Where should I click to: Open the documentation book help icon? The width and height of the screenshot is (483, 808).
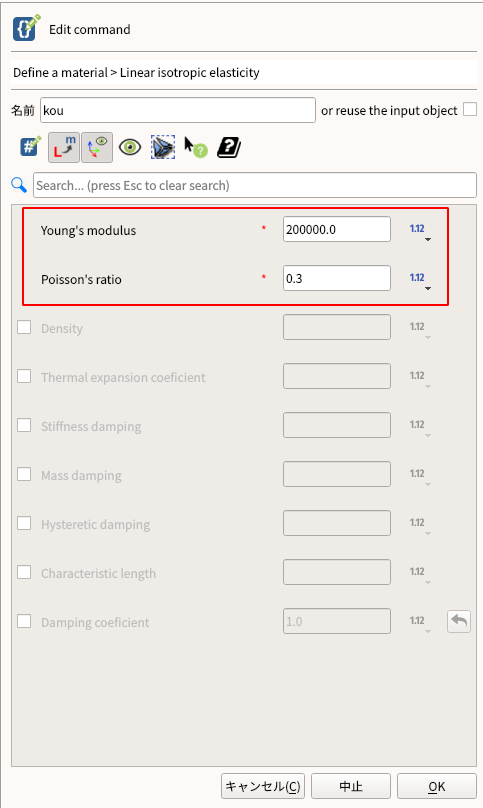pyautogui.click(x=229, y=147)
